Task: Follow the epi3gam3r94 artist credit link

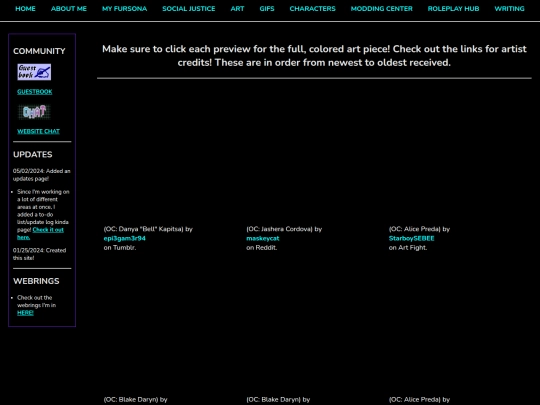Action: (125, 238)
